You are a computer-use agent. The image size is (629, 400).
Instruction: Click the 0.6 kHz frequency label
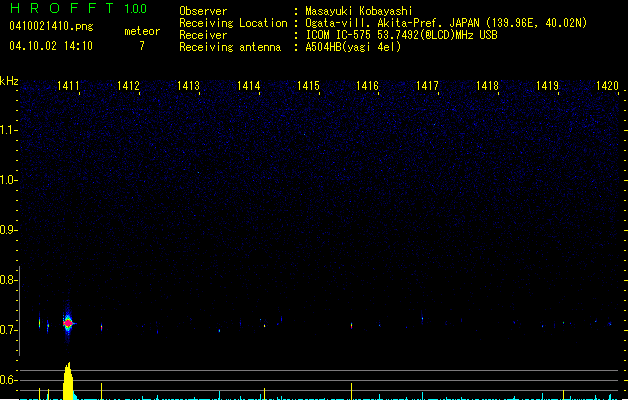8,380
